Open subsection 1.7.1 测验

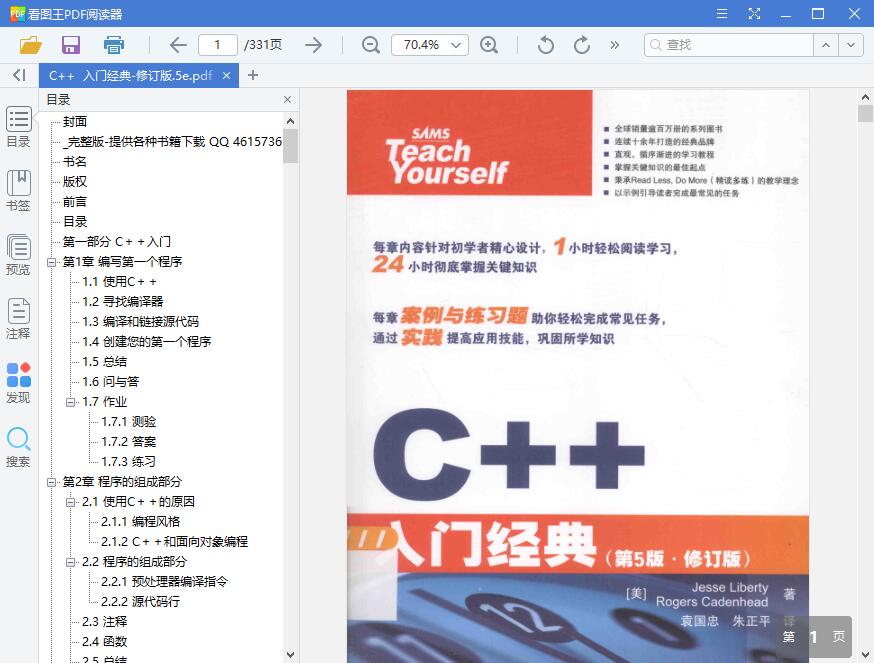pyautogui.click(x=129, y=422)
